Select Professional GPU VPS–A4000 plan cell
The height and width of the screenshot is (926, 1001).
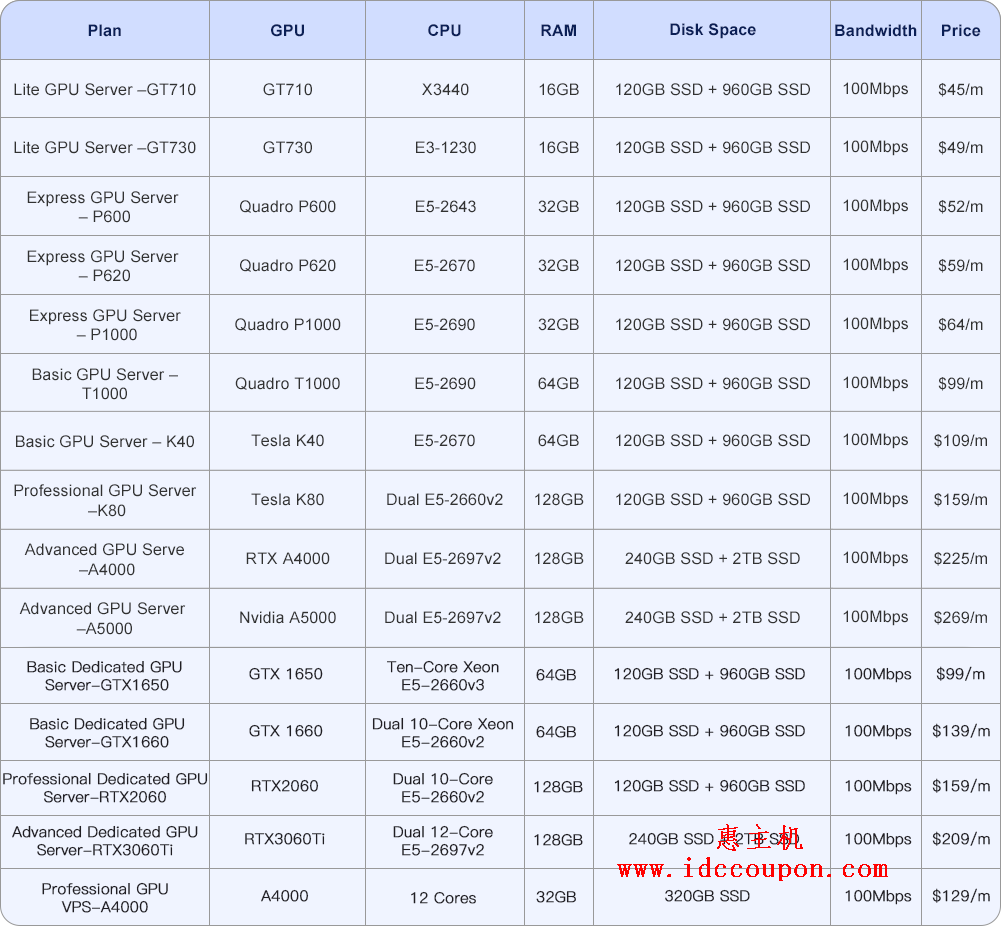105,897
